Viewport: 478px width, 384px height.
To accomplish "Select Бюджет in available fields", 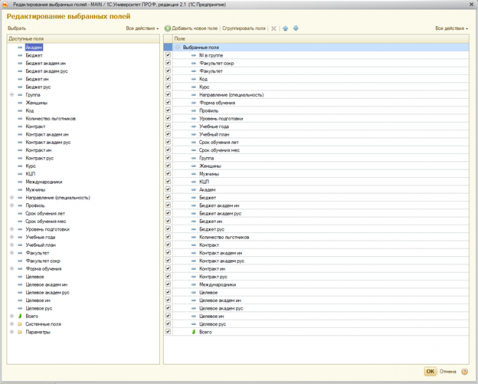I will (34, 55).
